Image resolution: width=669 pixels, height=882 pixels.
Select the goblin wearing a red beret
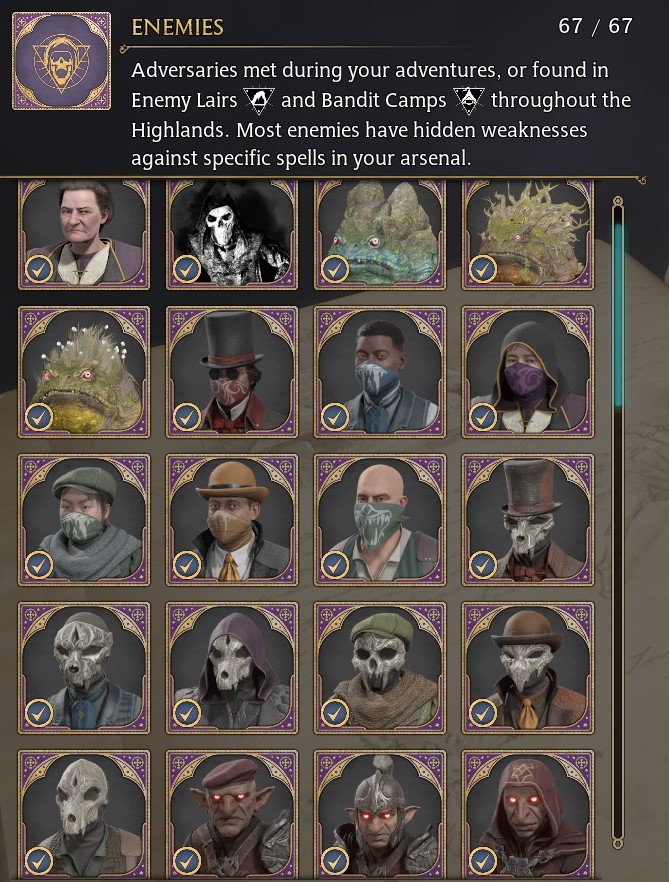pos(232,814)
